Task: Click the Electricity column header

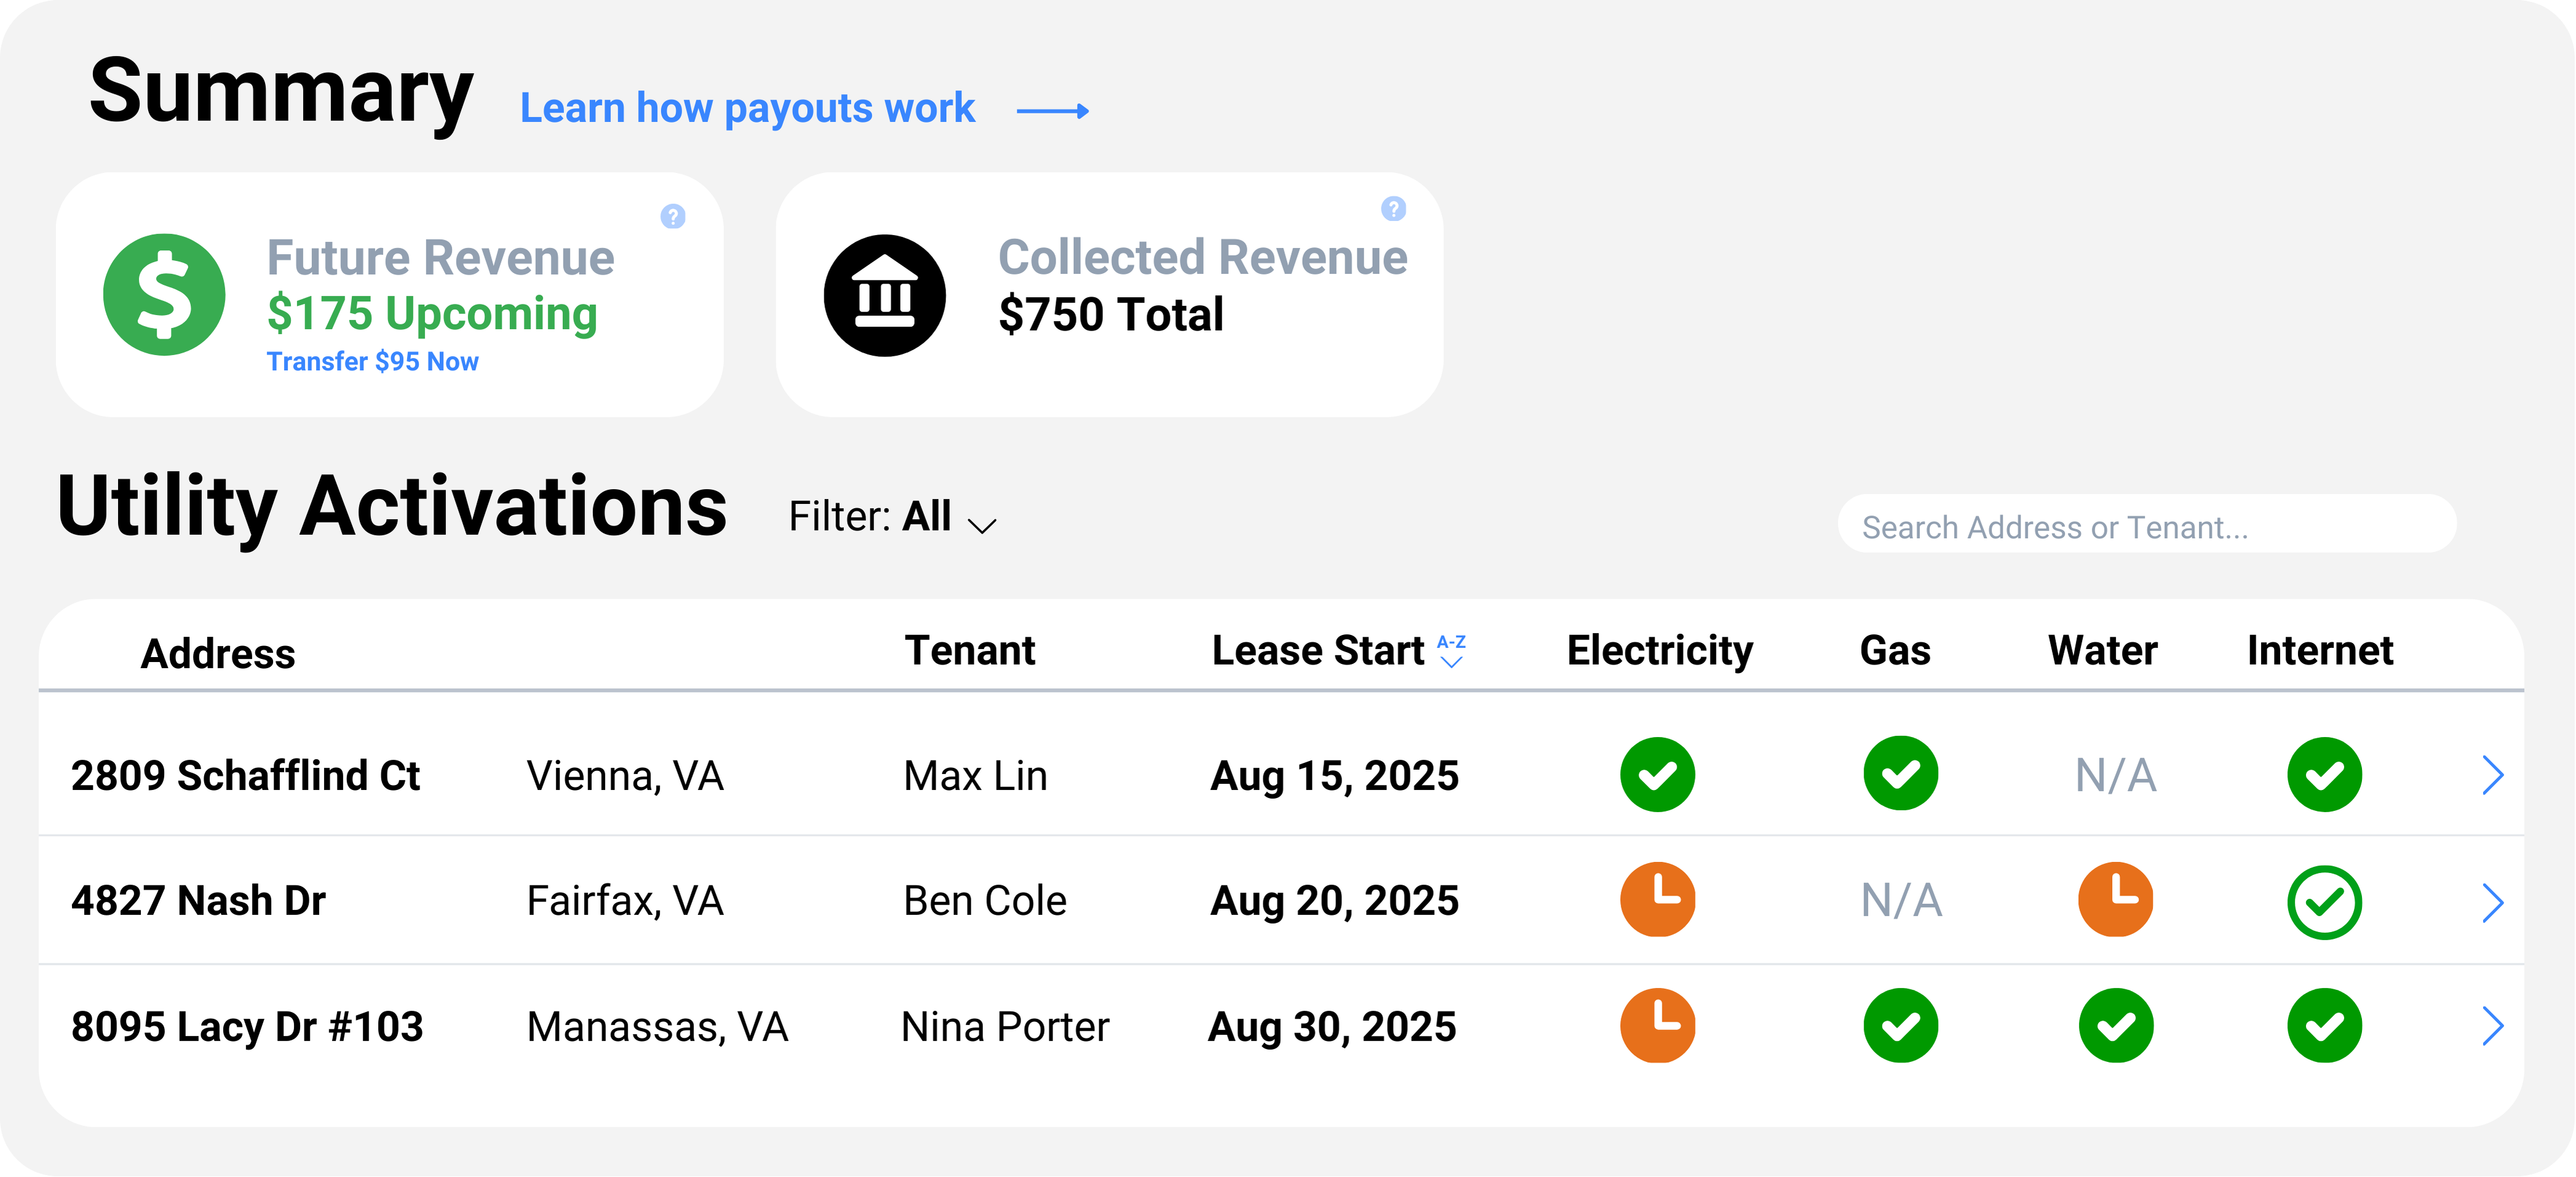Action: 1660,652
